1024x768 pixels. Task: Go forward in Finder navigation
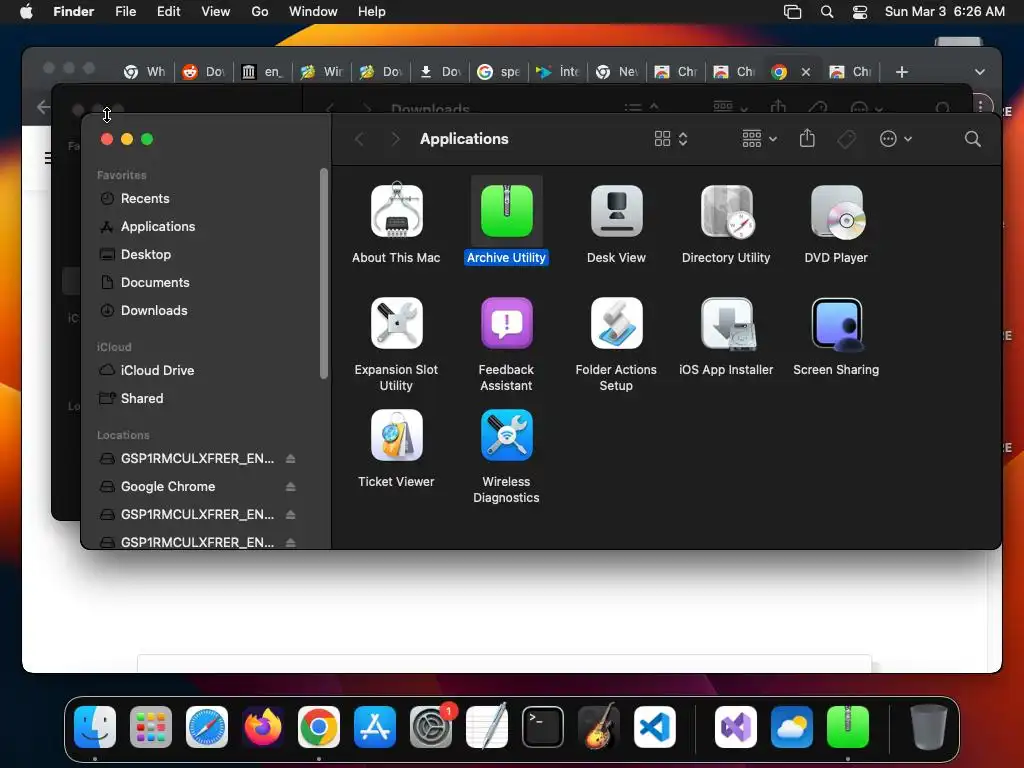point(395,138)
